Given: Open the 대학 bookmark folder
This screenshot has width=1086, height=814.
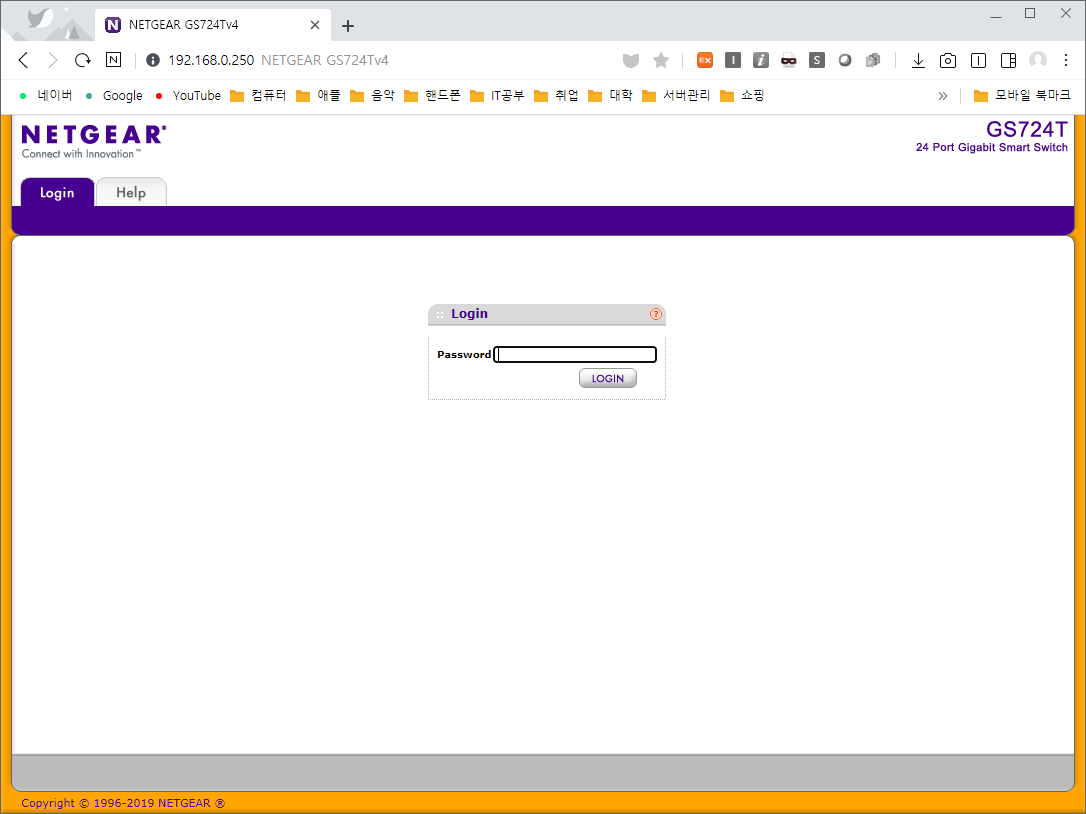Looking at the screenshot, I should pyautogui.click(x=611, y=96).
